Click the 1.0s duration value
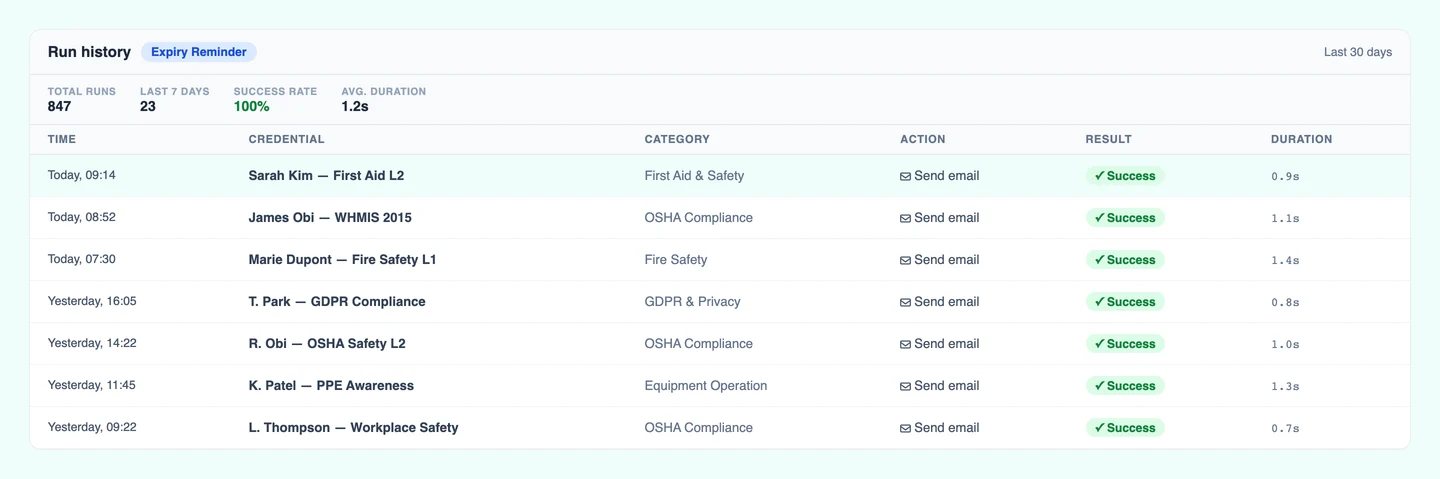 pyautogui.click(x=1285, y=344)
